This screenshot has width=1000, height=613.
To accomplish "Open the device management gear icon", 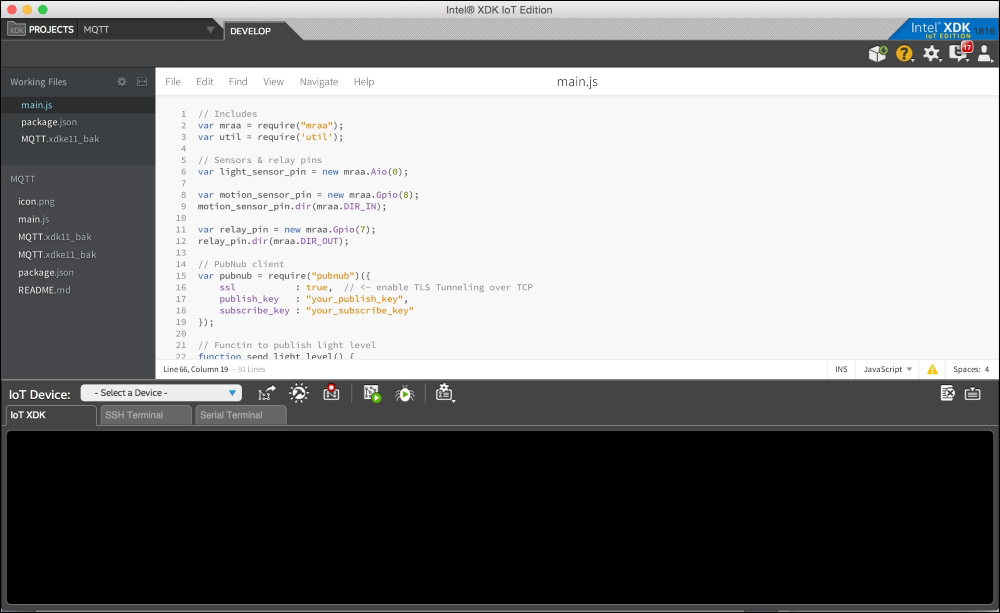I will click(445, 394).
